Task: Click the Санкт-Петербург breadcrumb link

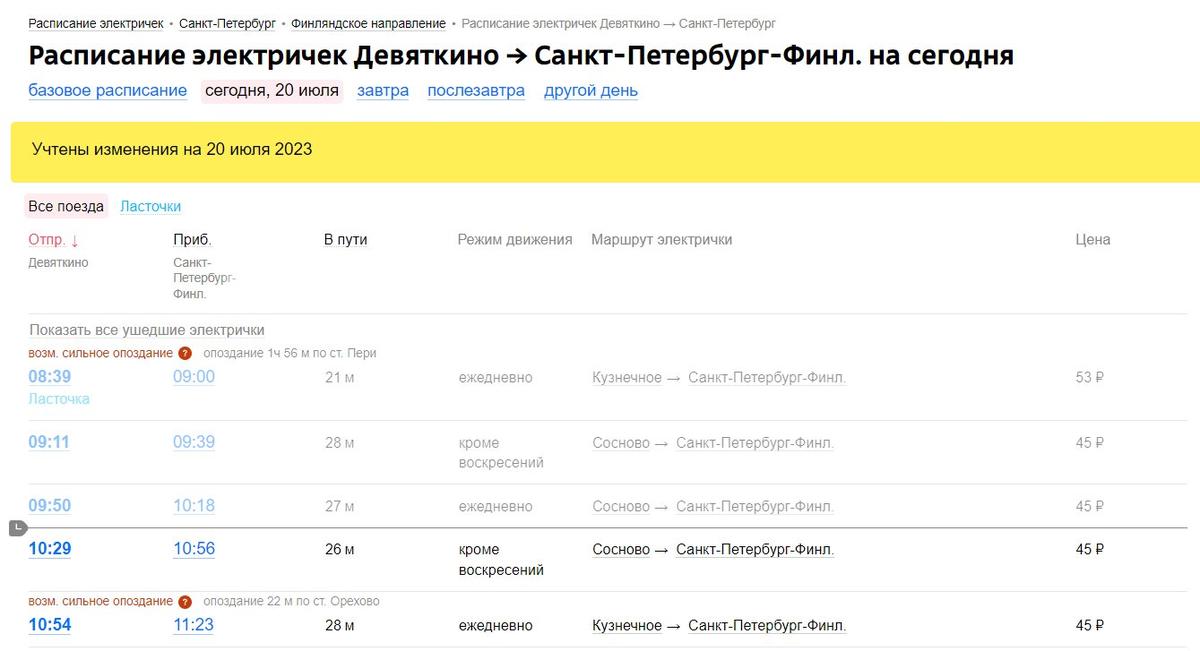Action: [227, 23]
